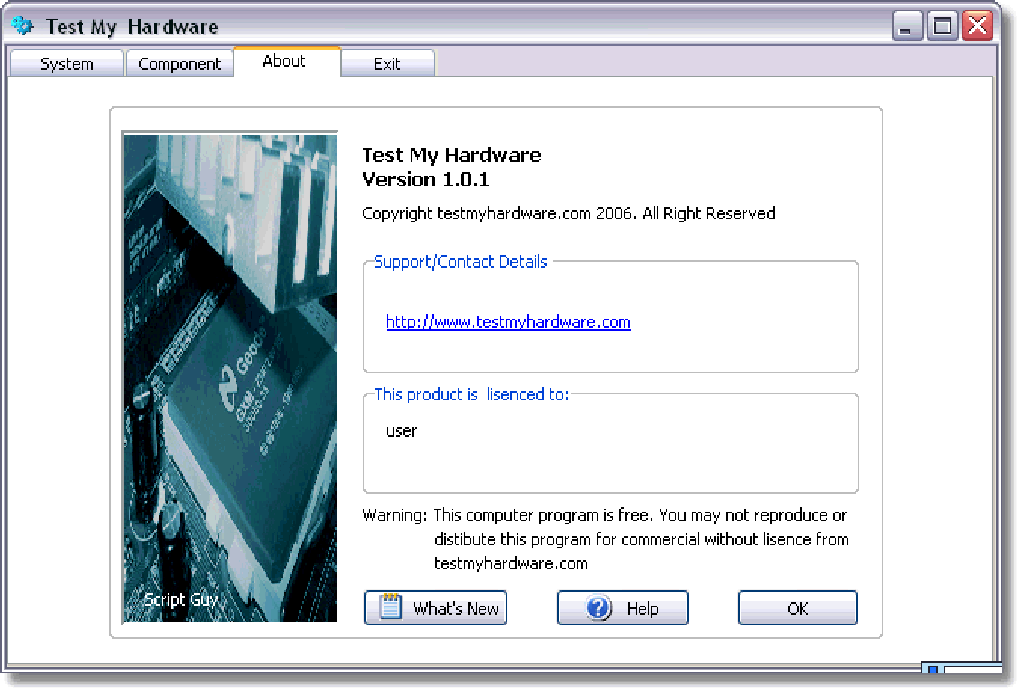Select the About tab
The width and height of the screenshot is (1020, 691).
tap(286, 61)
